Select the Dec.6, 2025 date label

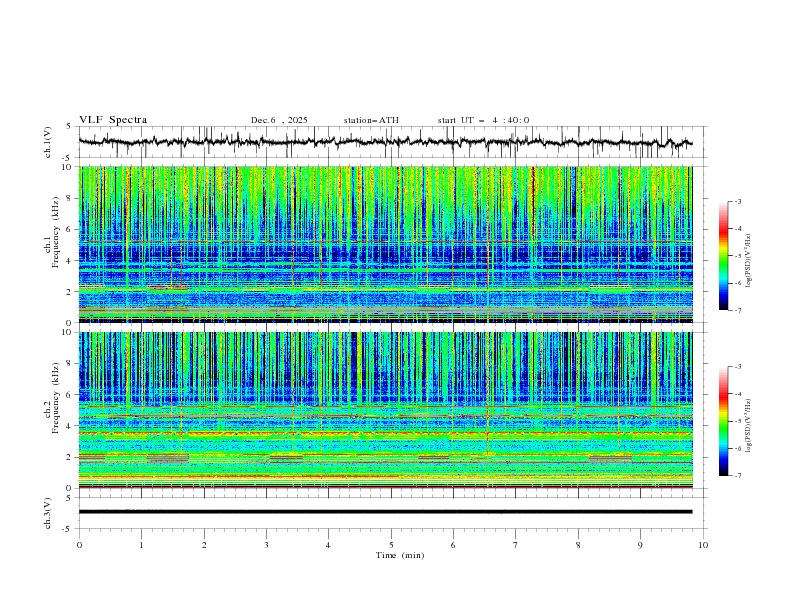[x=279, y=120]
